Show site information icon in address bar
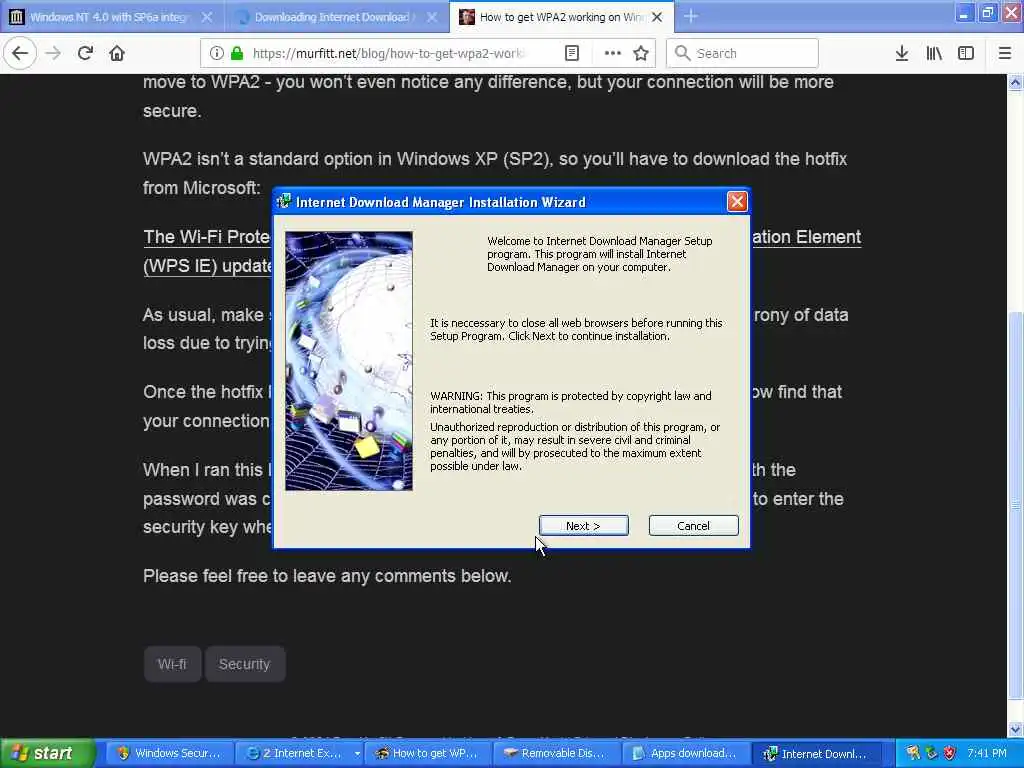1024x768 pixels. 217,54
